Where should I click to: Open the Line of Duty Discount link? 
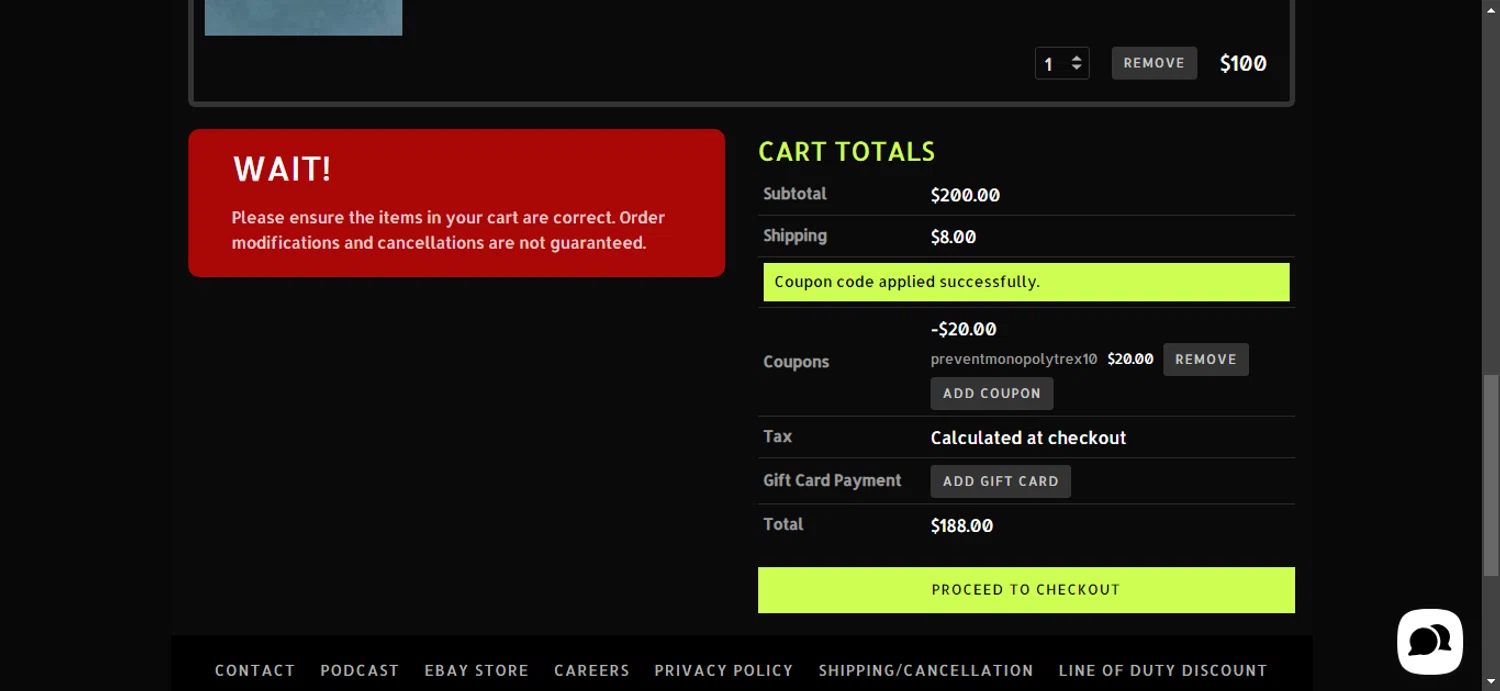1163,670
